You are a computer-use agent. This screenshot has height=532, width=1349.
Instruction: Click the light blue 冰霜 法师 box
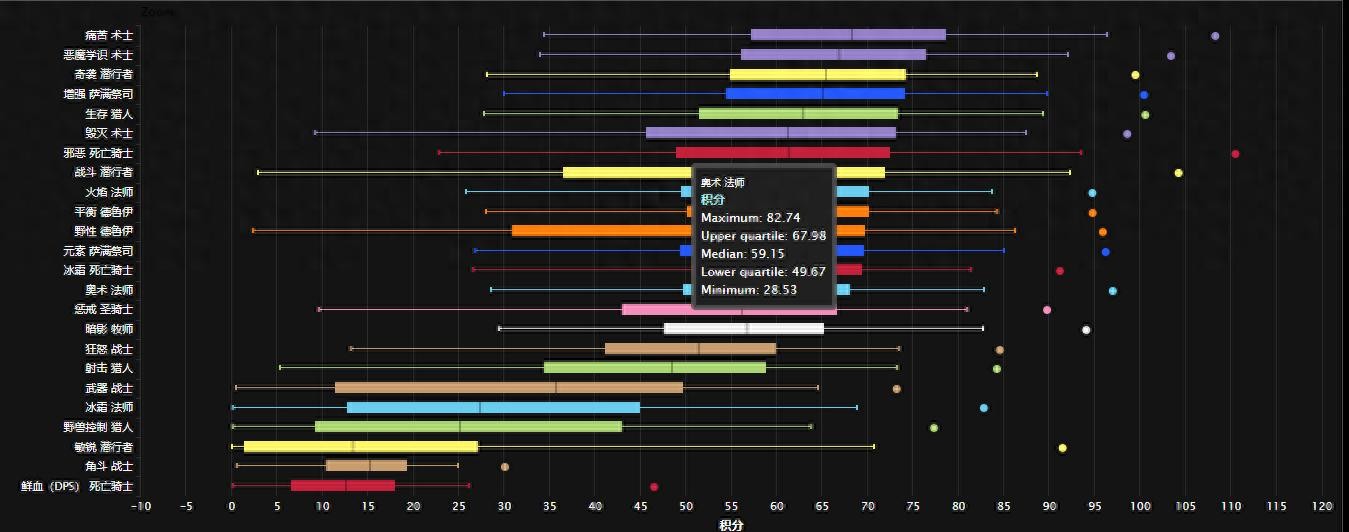pyautogui.click(x=492, y=408)
